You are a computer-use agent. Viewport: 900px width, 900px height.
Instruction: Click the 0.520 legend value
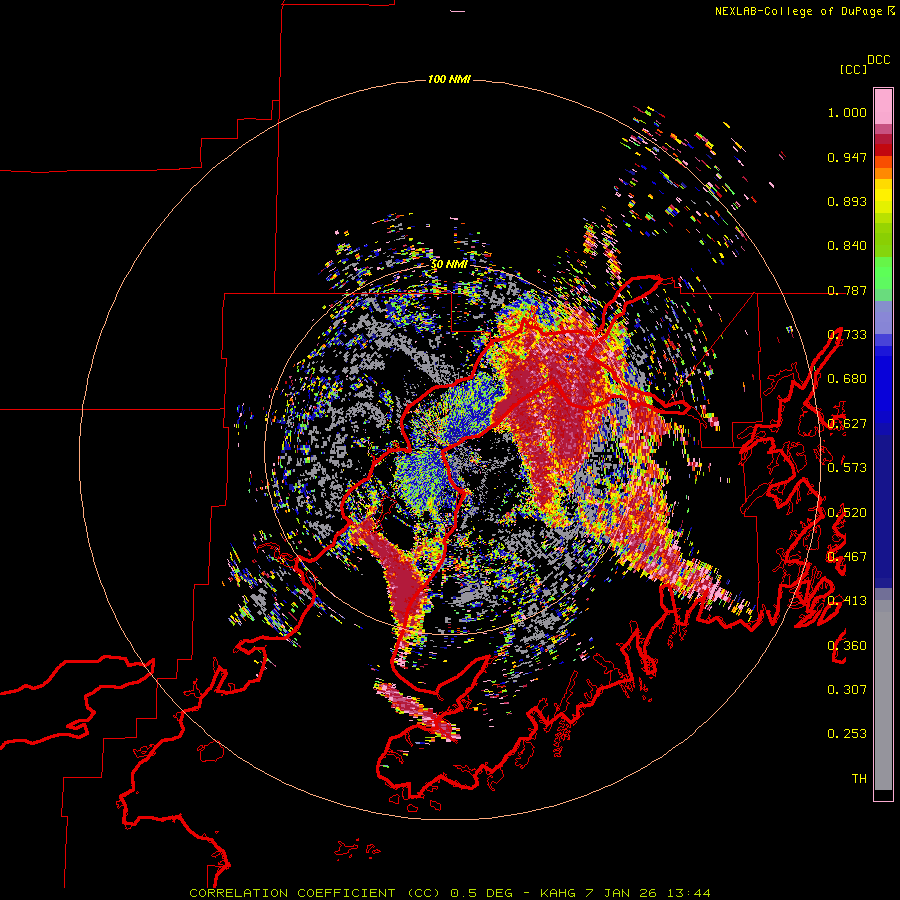pos(847,513)
